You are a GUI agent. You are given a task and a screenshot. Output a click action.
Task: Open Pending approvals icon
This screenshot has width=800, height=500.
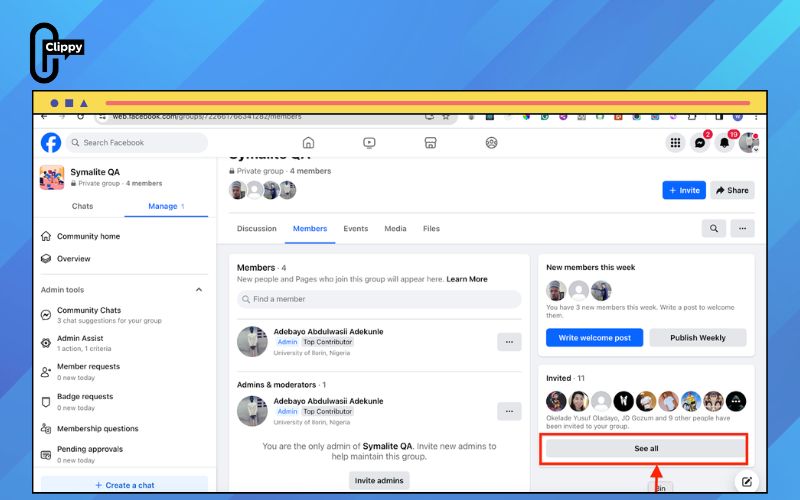(x=46, y=454)
